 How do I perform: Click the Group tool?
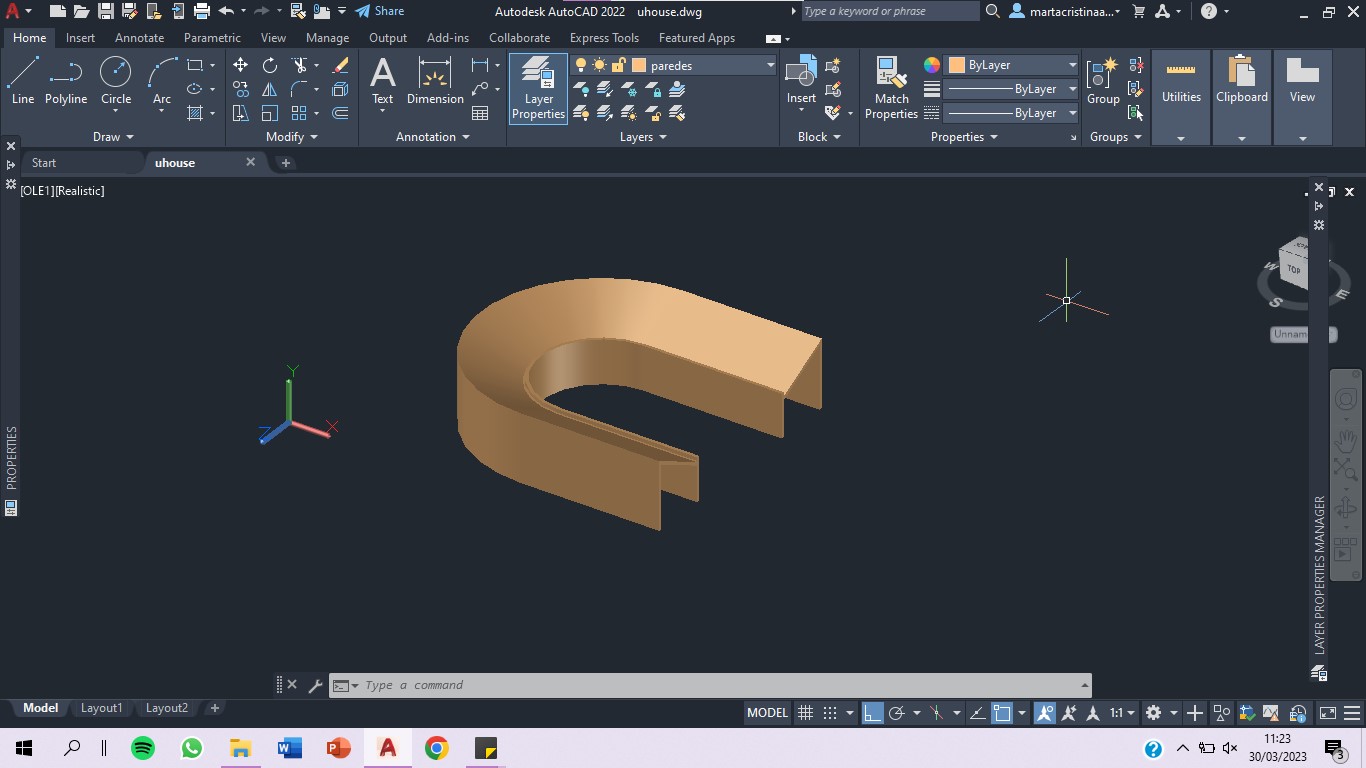pyautogui.click(x=1103, y=80)
